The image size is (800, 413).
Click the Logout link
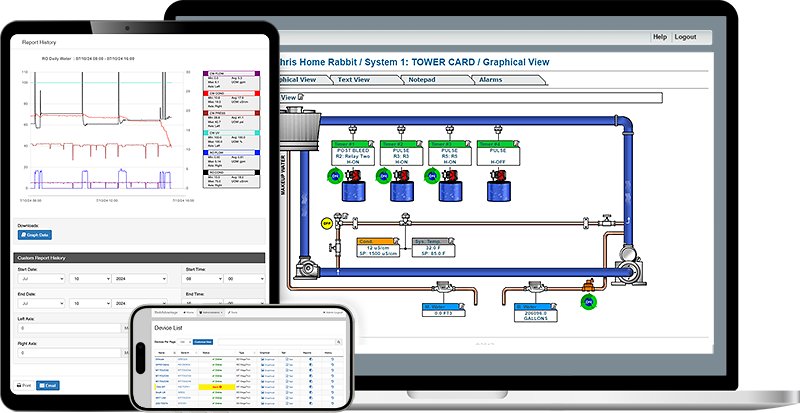point(685,37)
